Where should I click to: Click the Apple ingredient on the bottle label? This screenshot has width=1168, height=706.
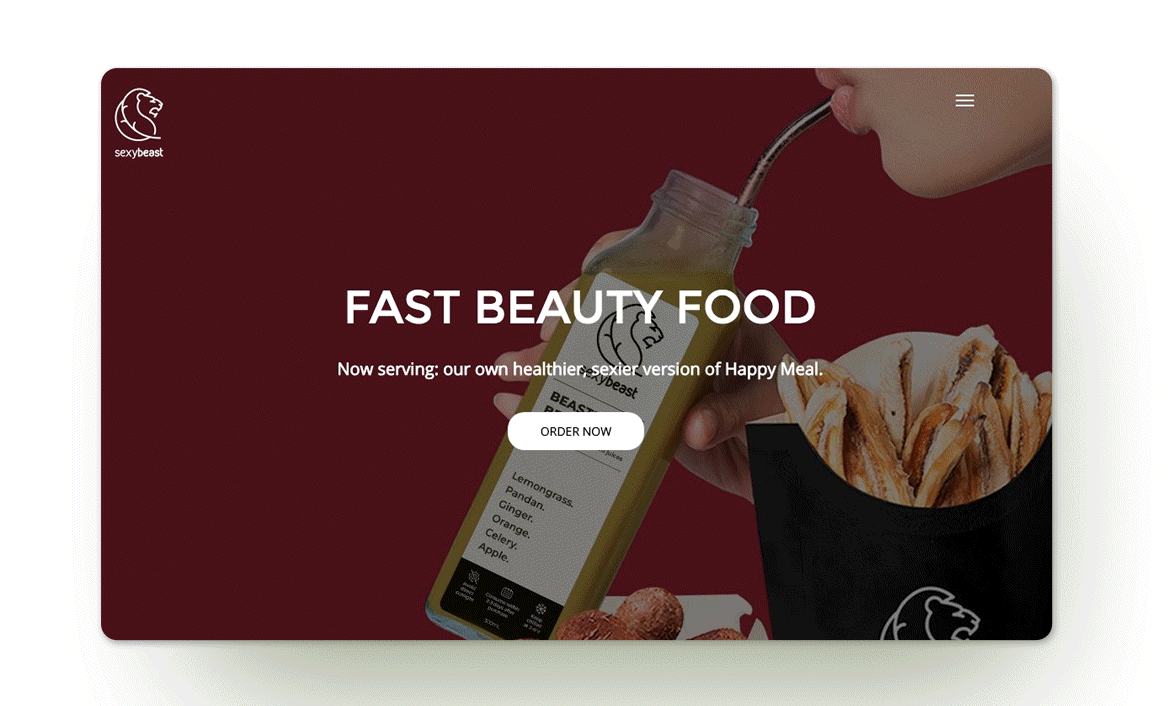click(x=493, y=552)
